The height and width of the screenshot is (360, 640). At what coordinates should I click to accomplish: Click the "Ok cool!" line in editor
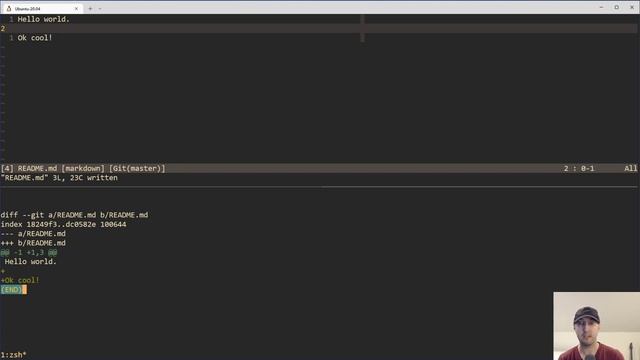click(x=35, y=38)
